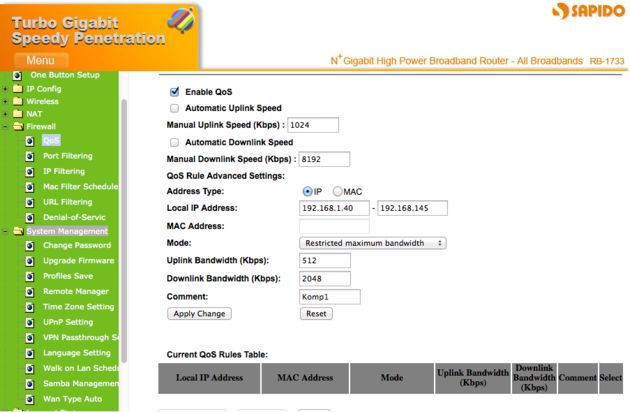Viewport: 630px width, 412px height.
Task: Click the NAT folder icon
Action: coord(17,114)
